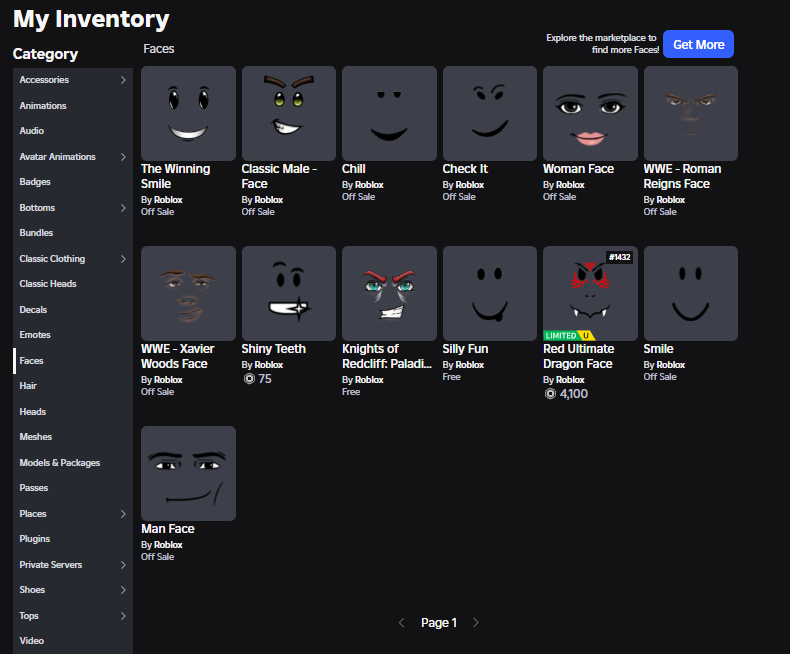Click the Limited U badge on Dragon Face

click(x=569, y=336)
